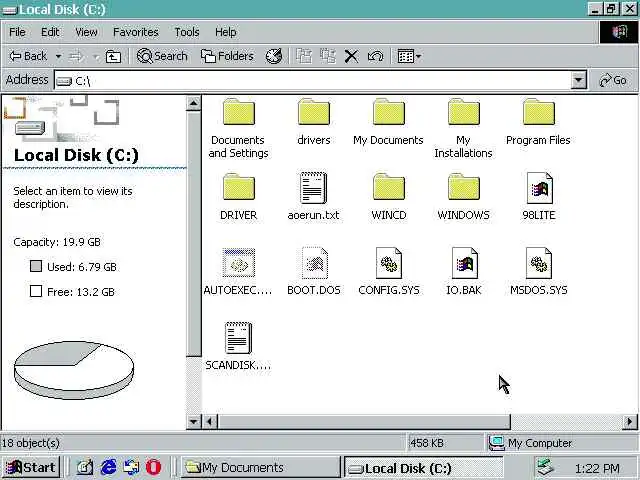Viewport: 640px width, 480px height.
Task: Click the Show Desktop quick launch icon
Action: click(x=85, y=467)
